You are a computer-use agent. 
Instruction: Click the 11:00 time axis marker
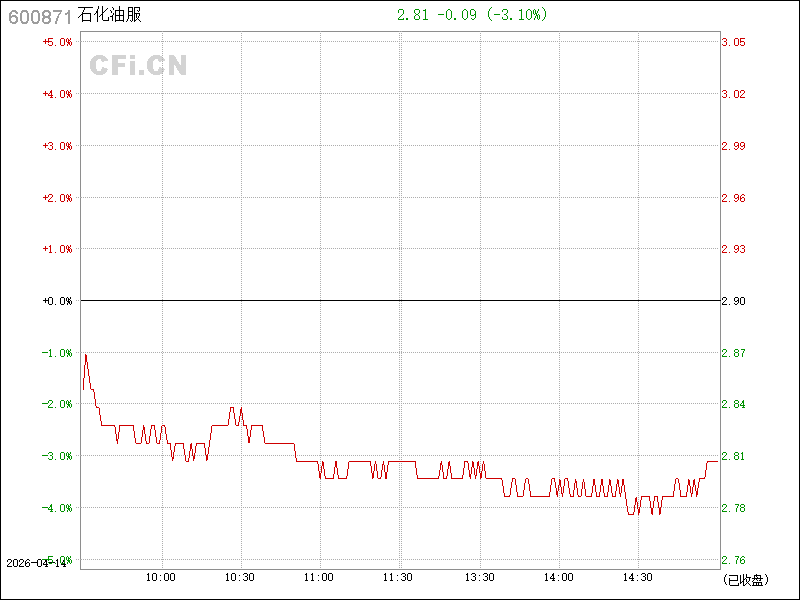(319, 577)
